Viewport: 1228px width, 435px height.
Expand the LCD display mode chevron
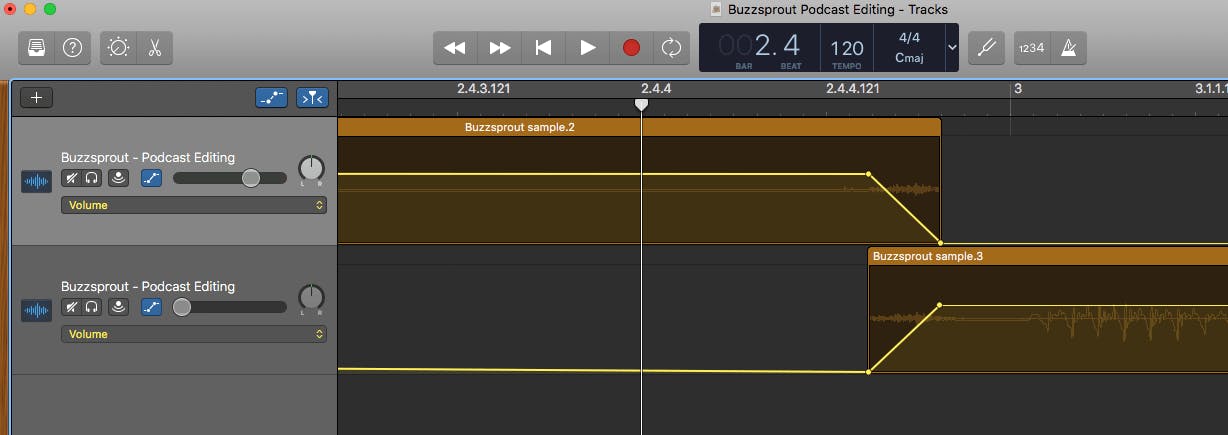[951, 48]
